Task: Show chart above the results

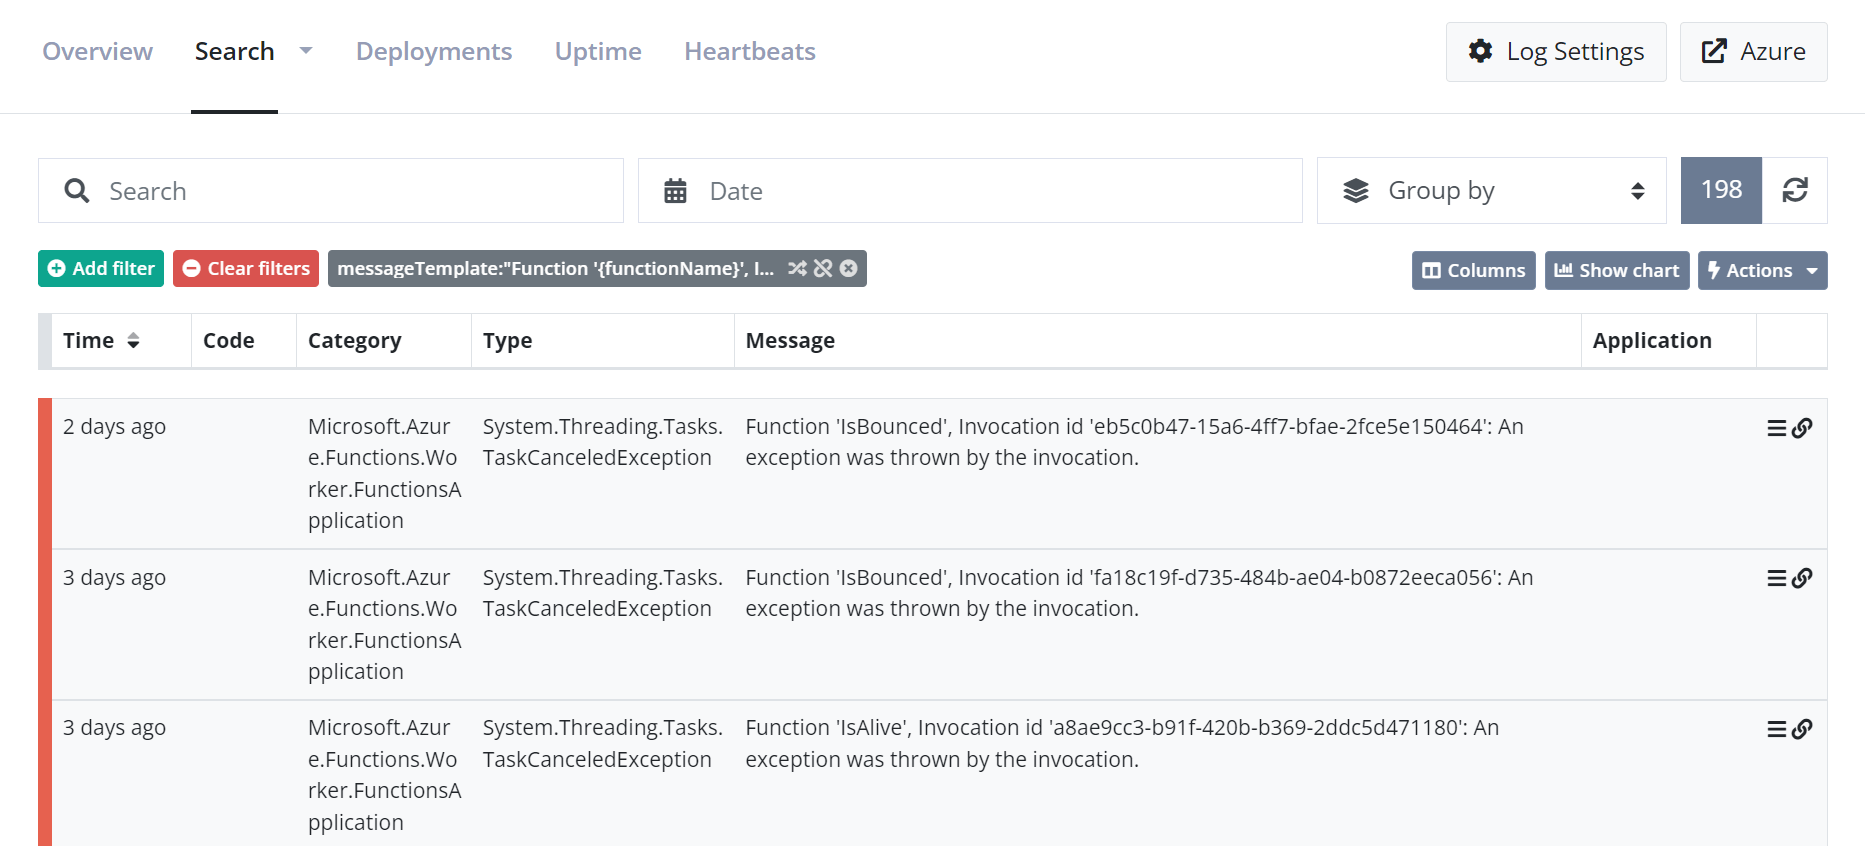Action: pyautogui.click(x=1616, y=270)
